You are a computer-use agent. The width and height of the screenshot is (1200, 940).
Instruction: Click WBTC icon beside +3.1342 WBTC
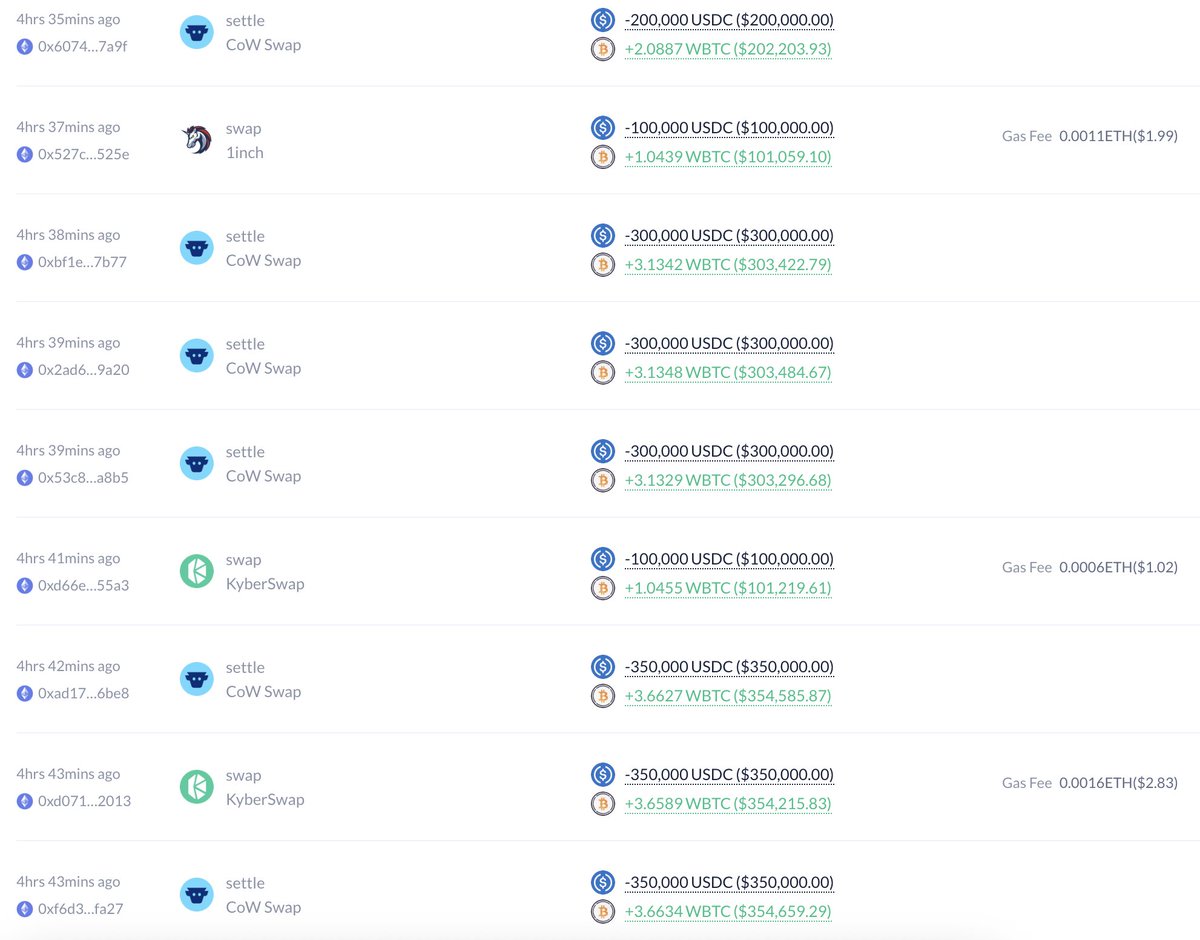[x=603, y=265]
